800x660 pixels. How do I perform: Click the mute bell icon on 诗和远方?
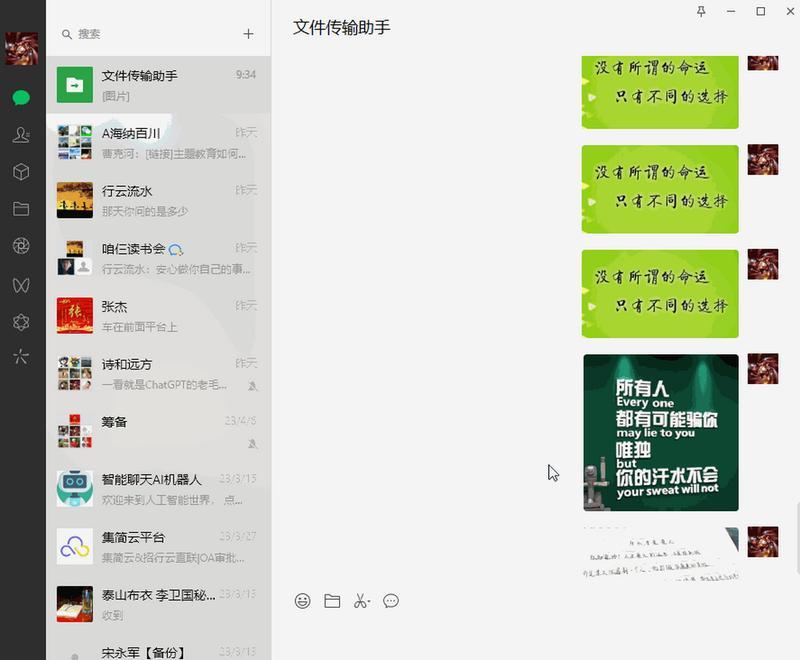(x=252, y=386)
